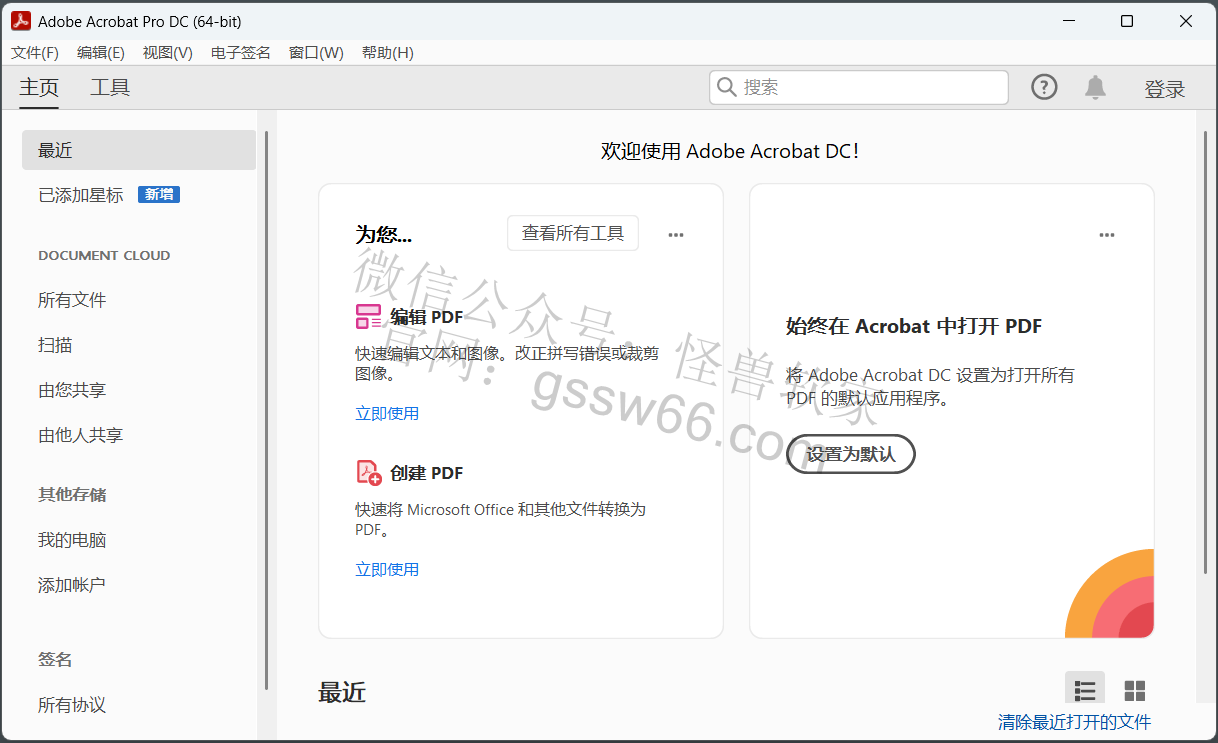Open 由您共享 in the sidebar

72,390
